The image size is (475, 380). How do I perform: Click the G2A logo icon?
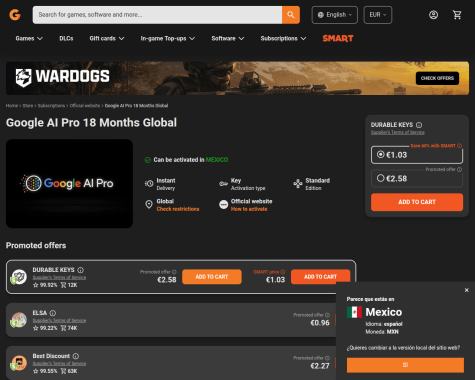click(x=15, y=15)
